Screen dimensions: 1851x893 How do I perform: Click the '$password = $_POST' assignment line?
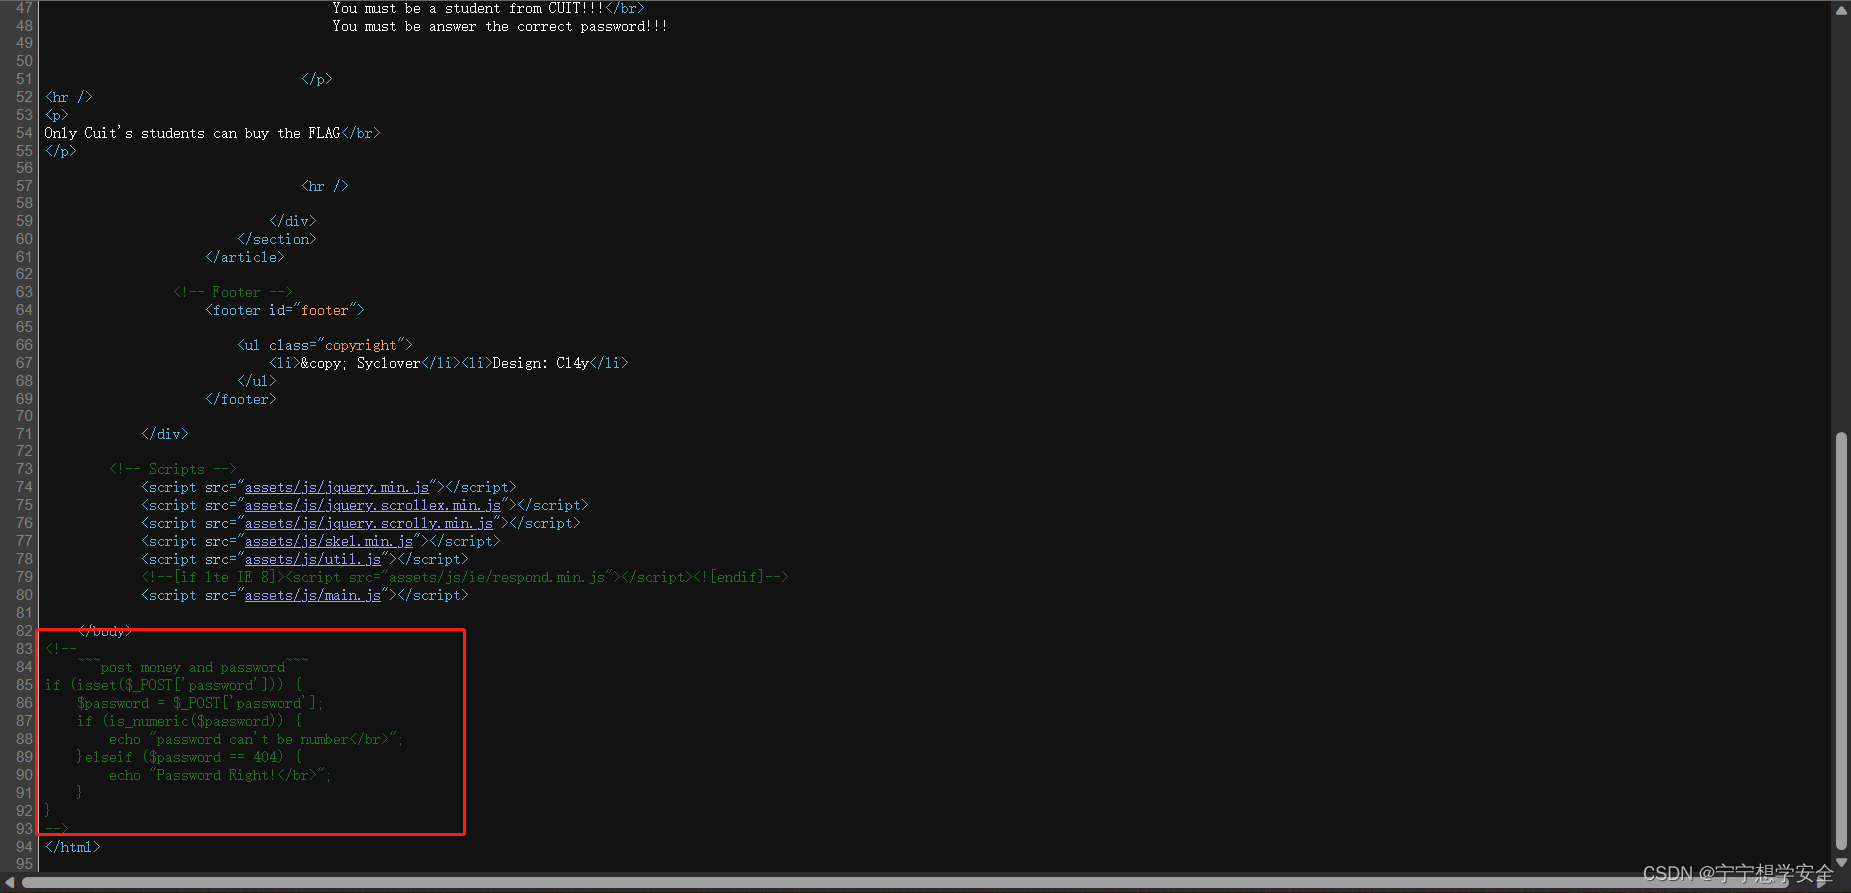(x=200, y=703)
